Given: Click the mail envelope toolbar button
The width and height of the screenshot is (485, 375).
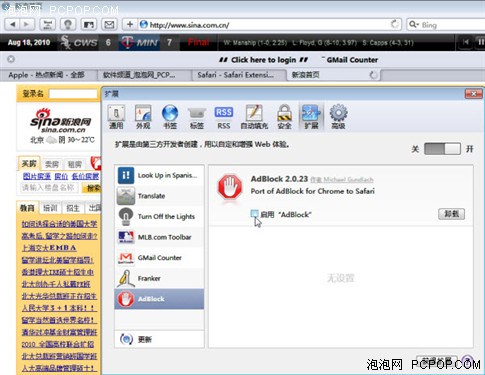Looking at the screenshot, I should [x=109, y=24].
